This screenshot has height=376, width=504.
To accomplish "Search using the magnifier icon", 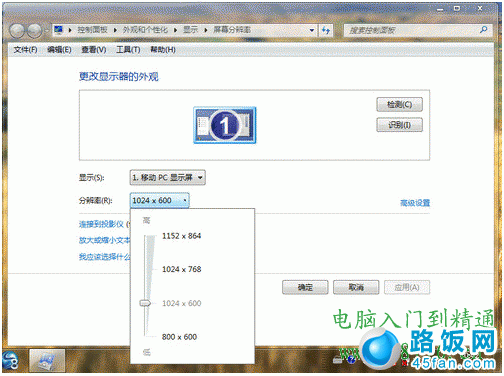I will [484, 30].
